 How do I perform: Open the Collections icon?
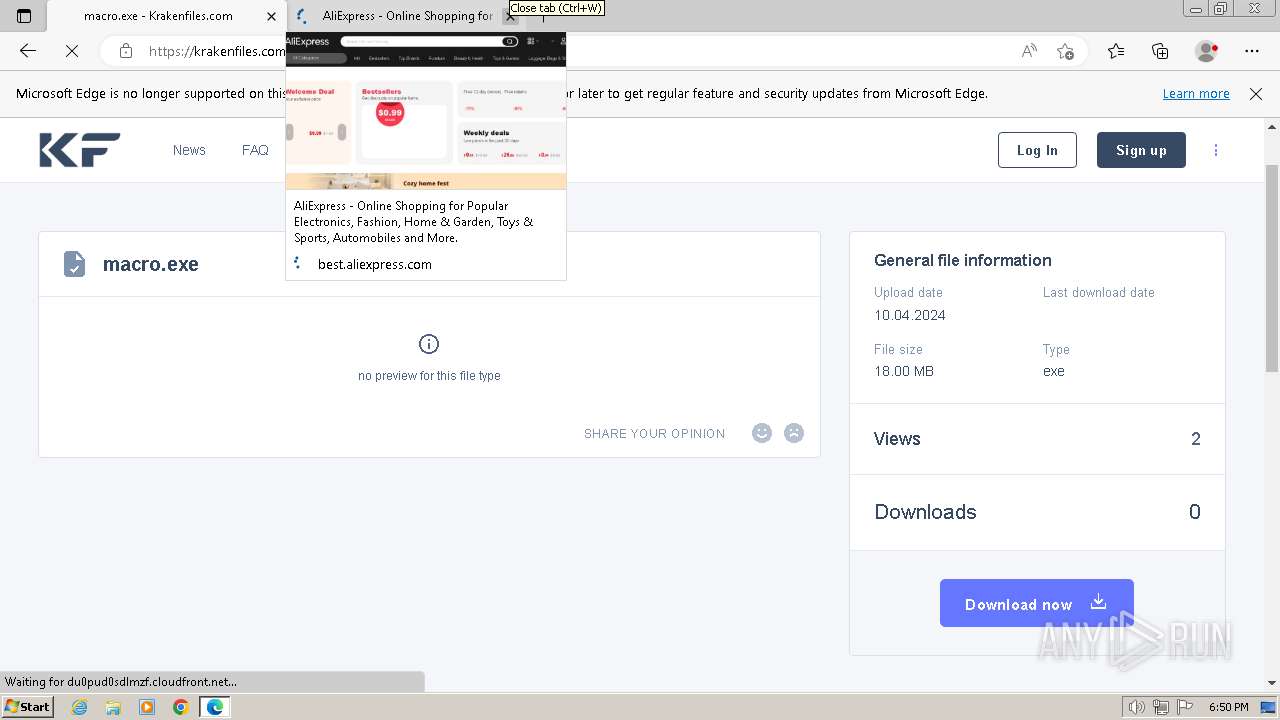1160,51
